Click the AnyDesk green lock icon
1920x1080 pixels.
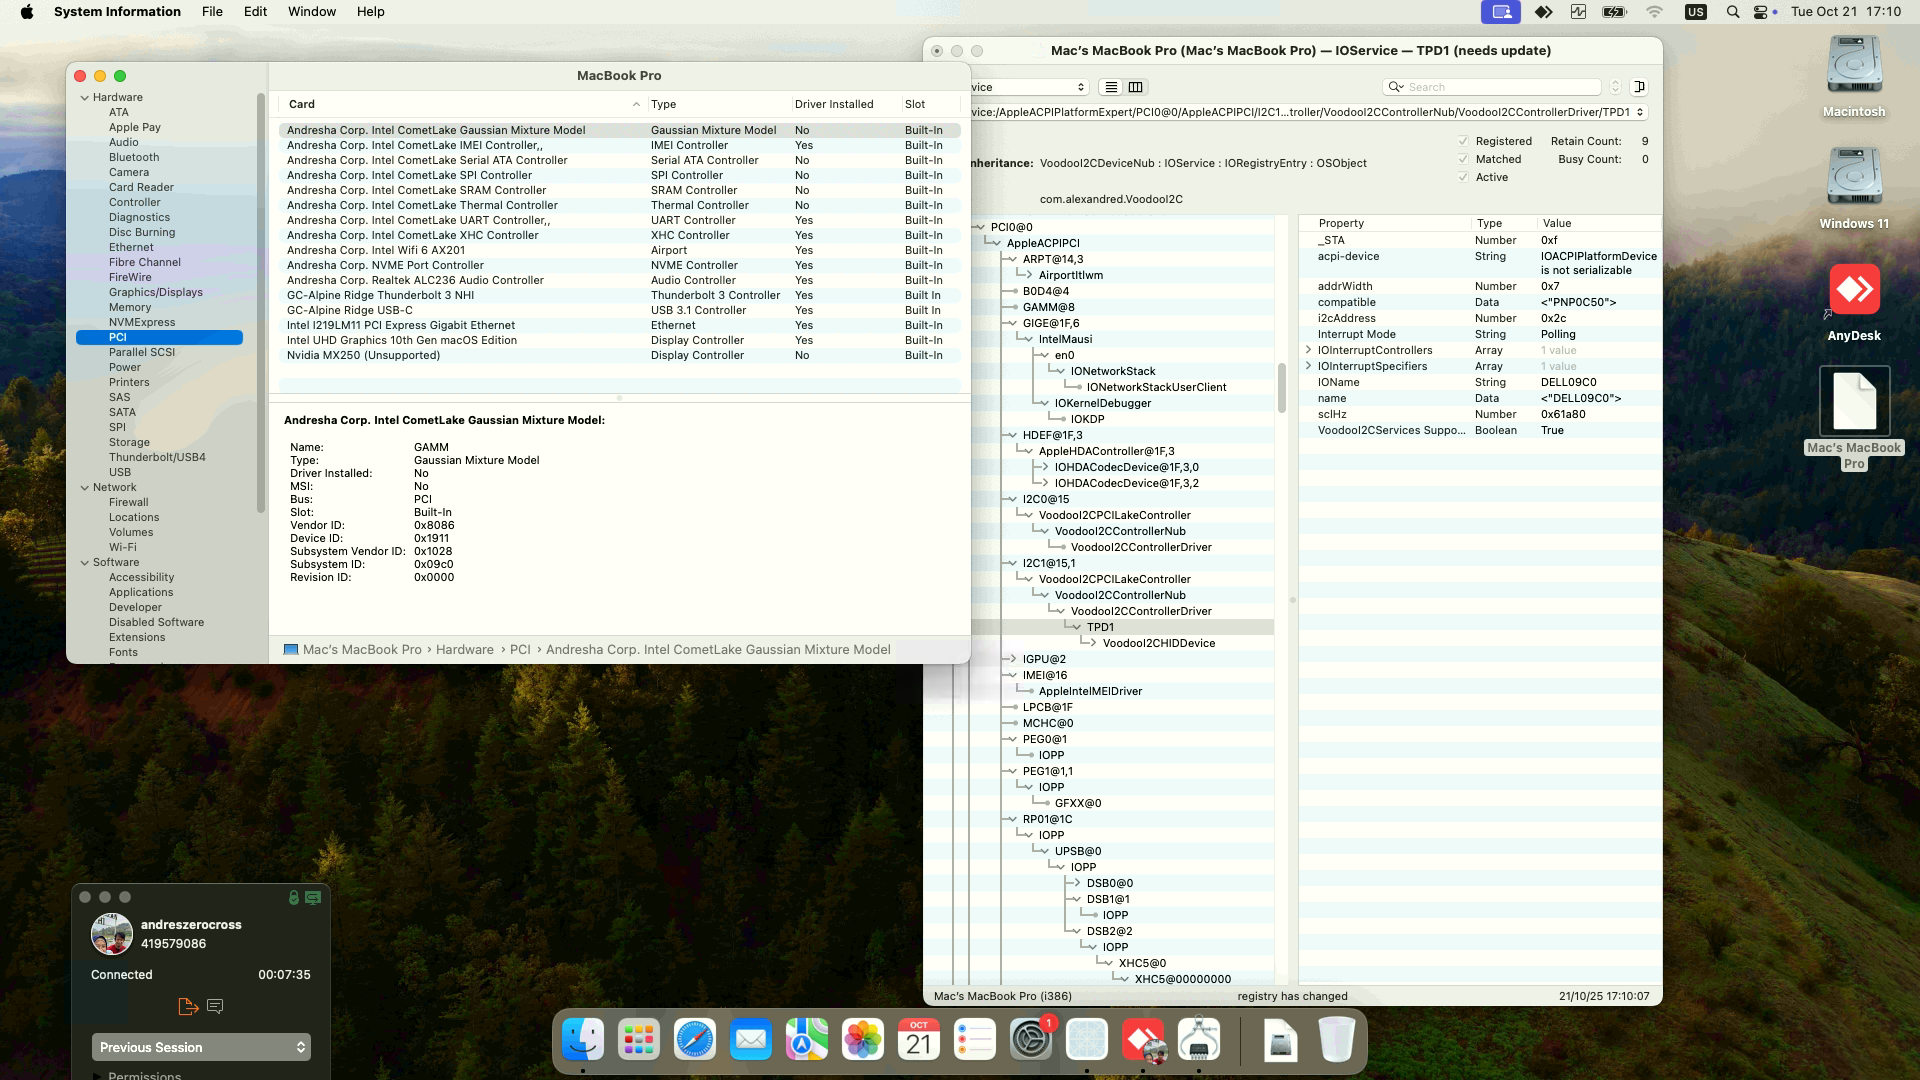pos(293,898)
